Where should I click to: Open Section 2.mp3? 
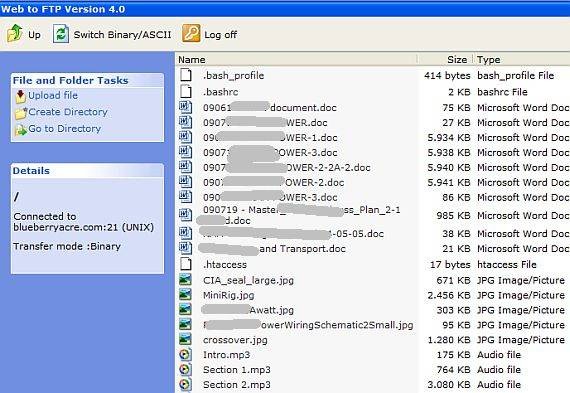237,385
